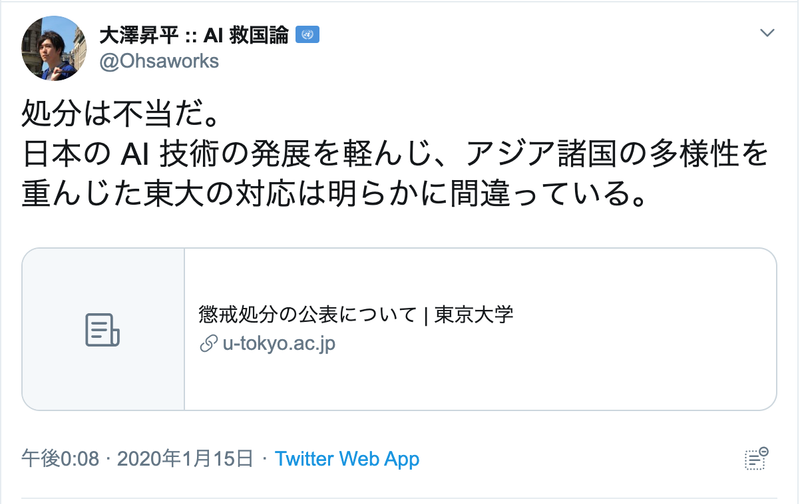Open the Twitter Web App source link
This screenshot has width=800, height=504.
[347, 459]
